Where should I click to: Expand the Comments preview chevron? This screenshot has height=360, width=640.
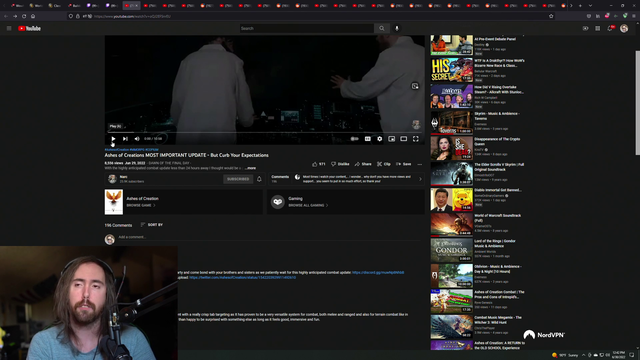point(420,179)
